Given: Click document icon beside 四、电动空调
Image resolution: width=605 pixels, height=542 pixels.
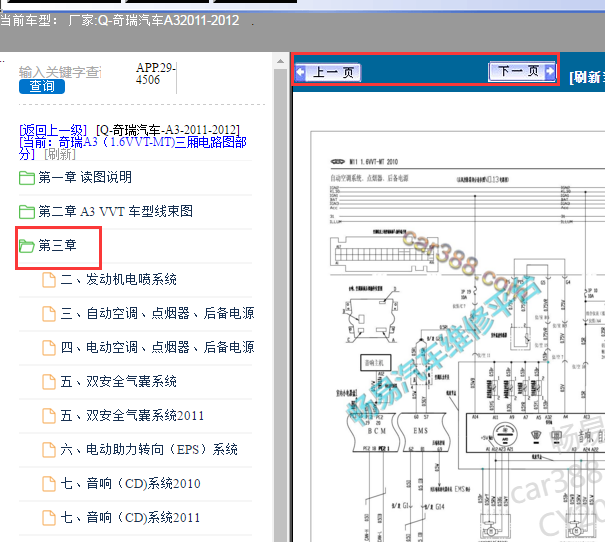Looking at the screenshot, I should point(49,348).
